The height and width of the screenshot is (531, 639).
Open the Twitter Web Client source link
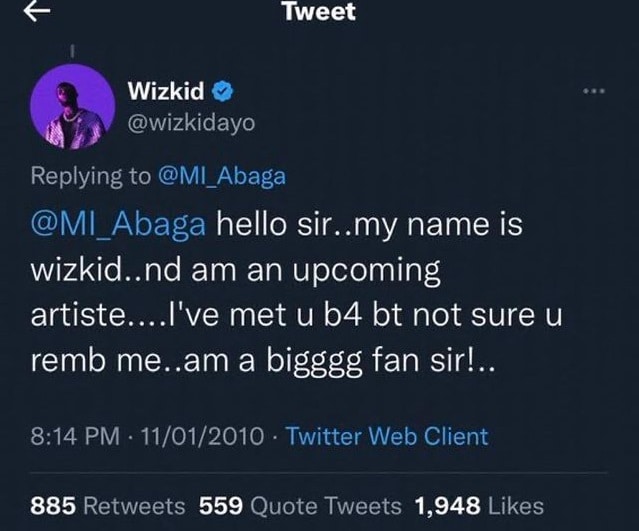387,436
